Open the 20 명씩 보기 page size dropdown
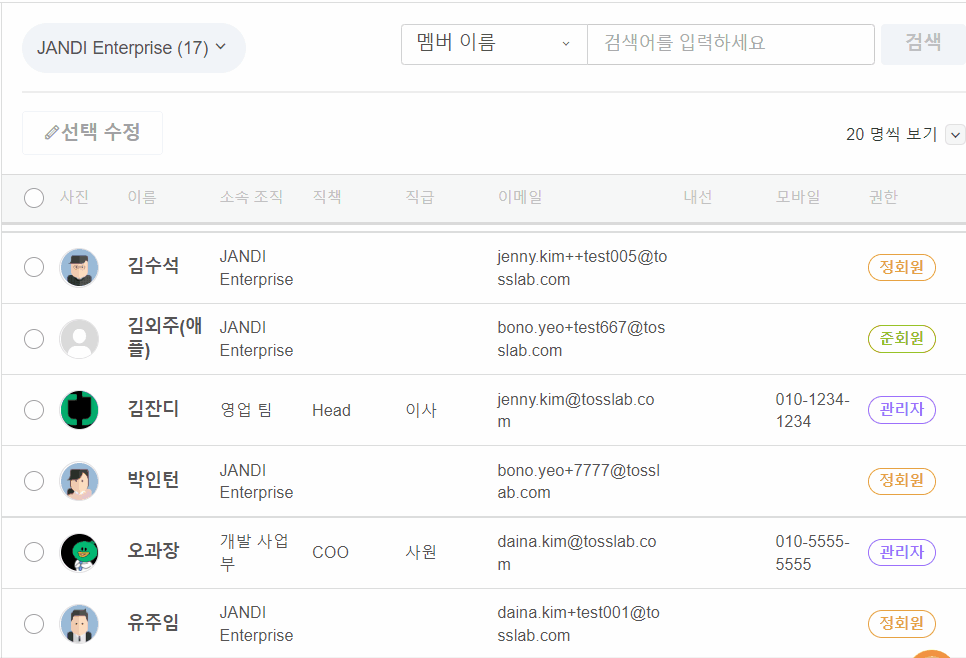The height and width of the screenshot is (658, 966). (x=954, y=135)
